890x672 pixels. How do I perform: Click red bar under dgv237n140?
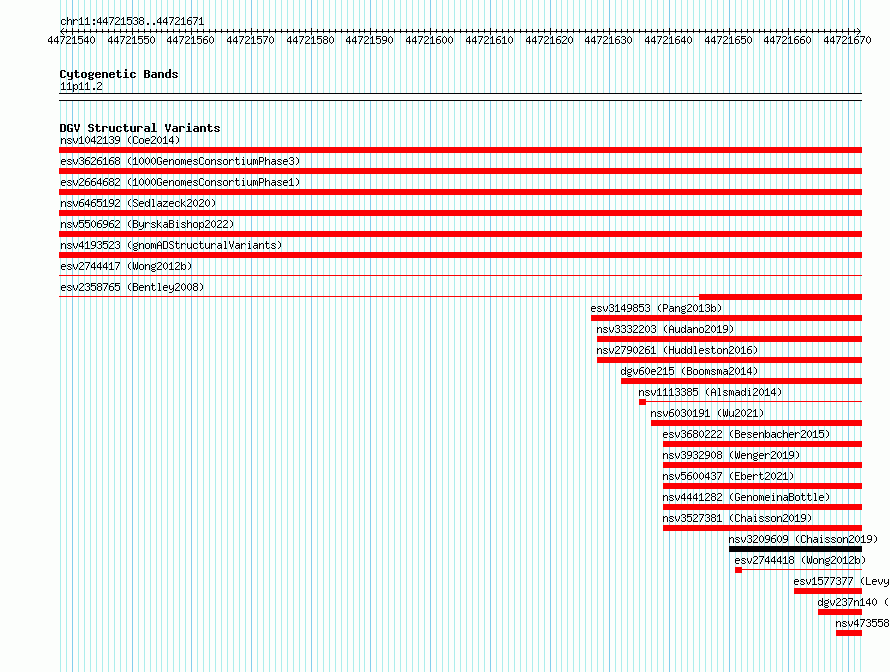(840, 612)
